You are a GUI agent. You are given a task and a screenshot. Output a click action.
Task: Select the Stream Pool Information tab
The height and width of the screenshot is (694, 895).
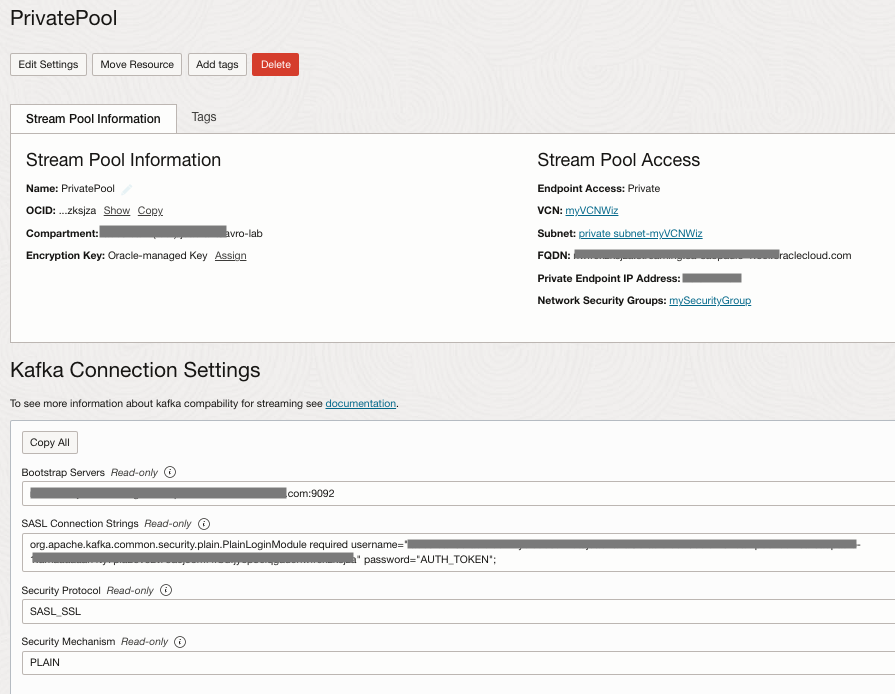[x=93, y=118]
